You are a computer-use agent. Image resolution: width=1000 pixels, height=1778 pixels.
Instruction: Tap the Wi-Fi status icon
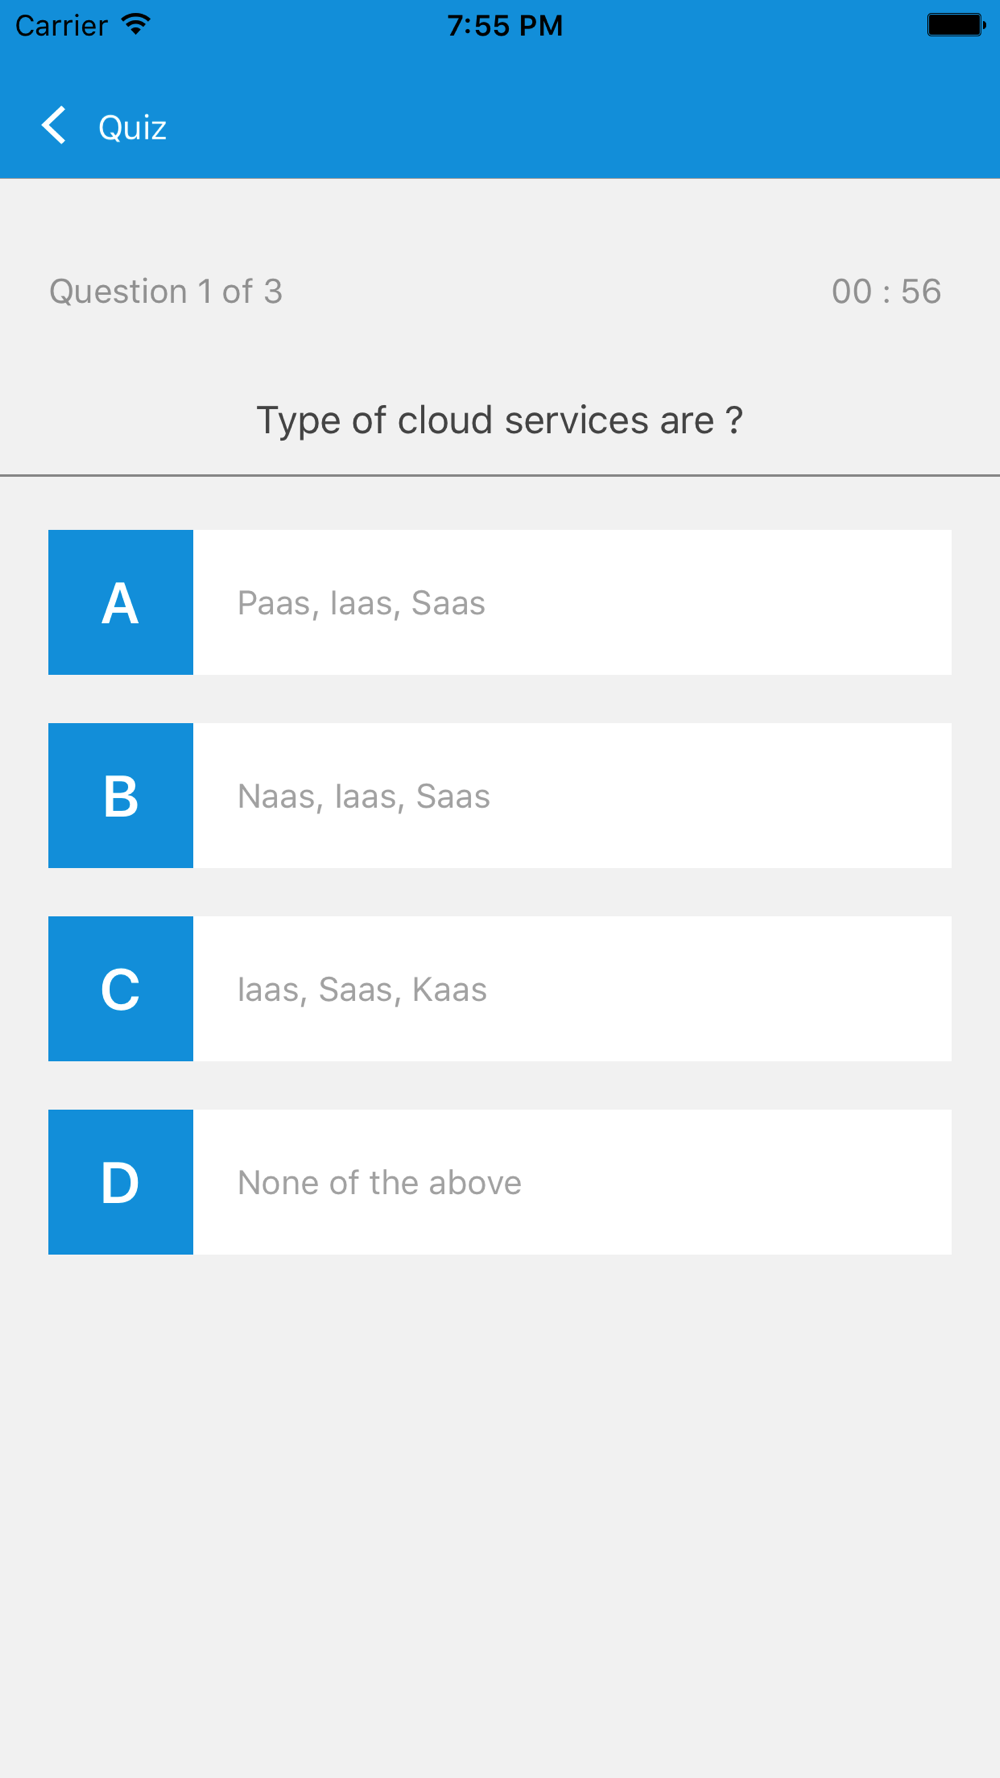136,24
